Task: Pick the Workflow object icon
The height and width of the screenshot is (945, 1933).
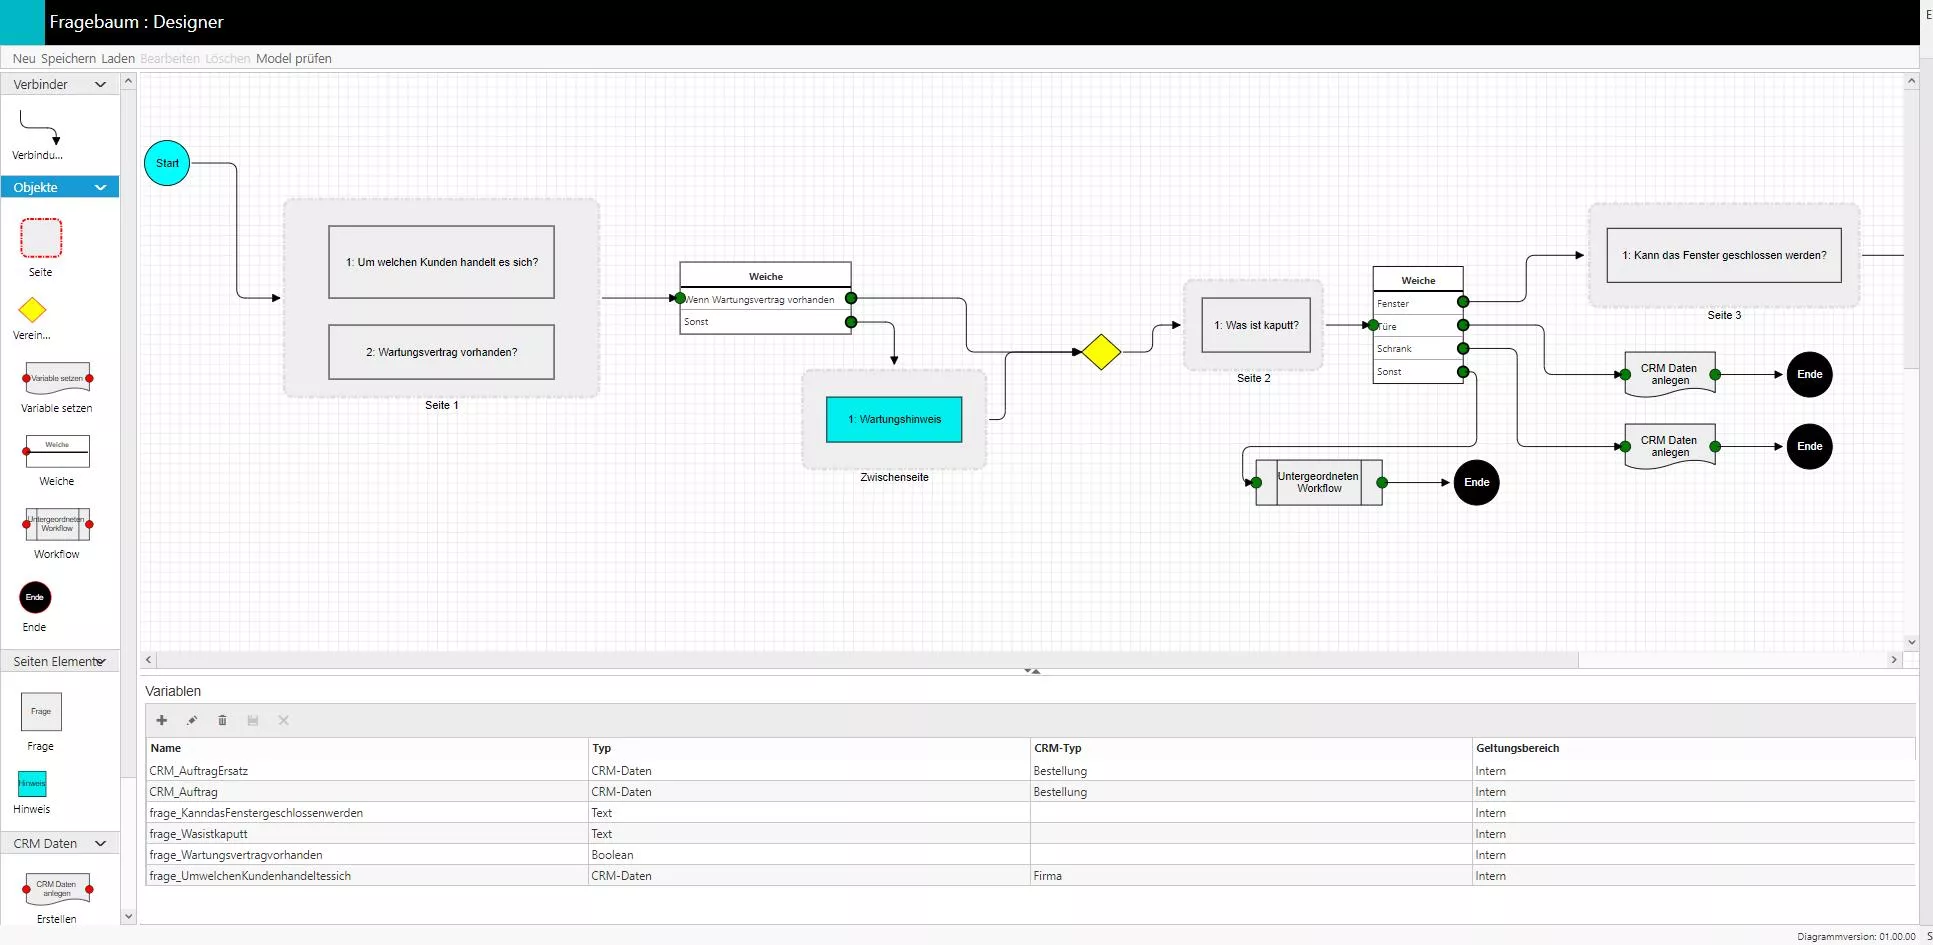Action: (x=57, y=524)
